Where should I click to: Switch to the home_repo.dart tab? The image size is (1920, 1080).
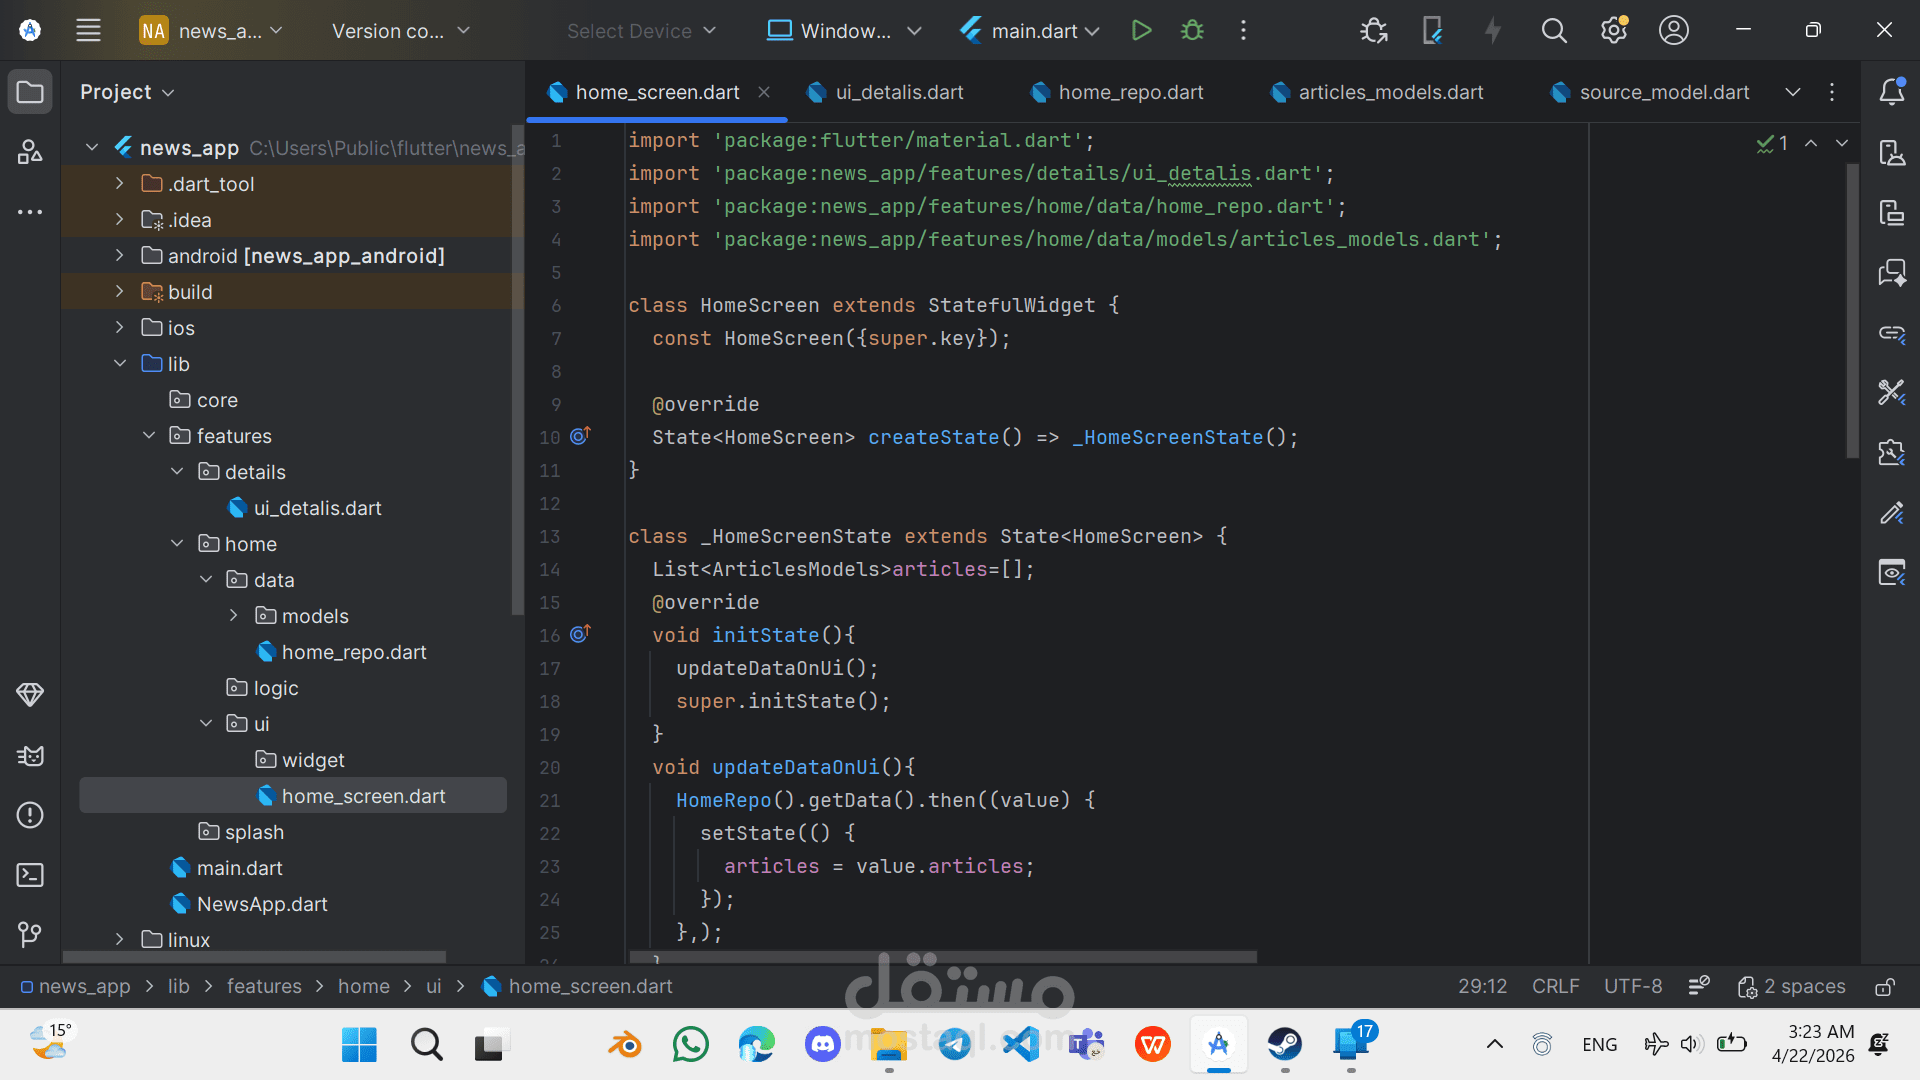pyautogui.click(x=1130, y=92)
